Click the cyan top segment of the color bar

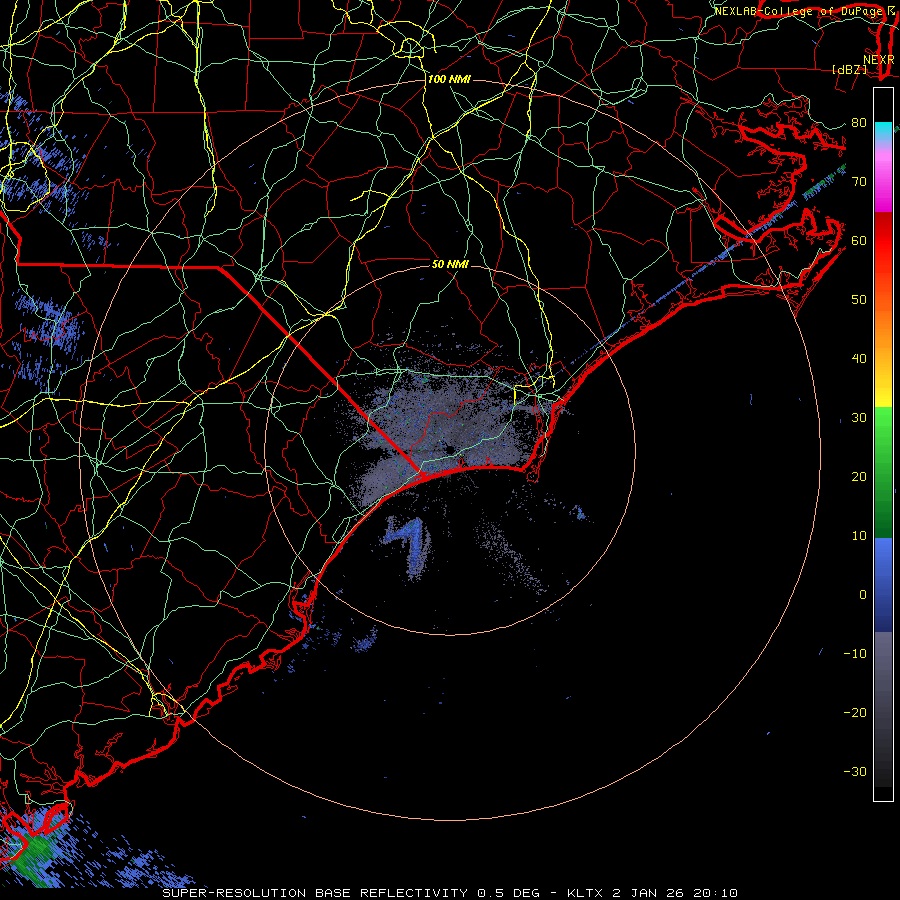pos(883,130)
